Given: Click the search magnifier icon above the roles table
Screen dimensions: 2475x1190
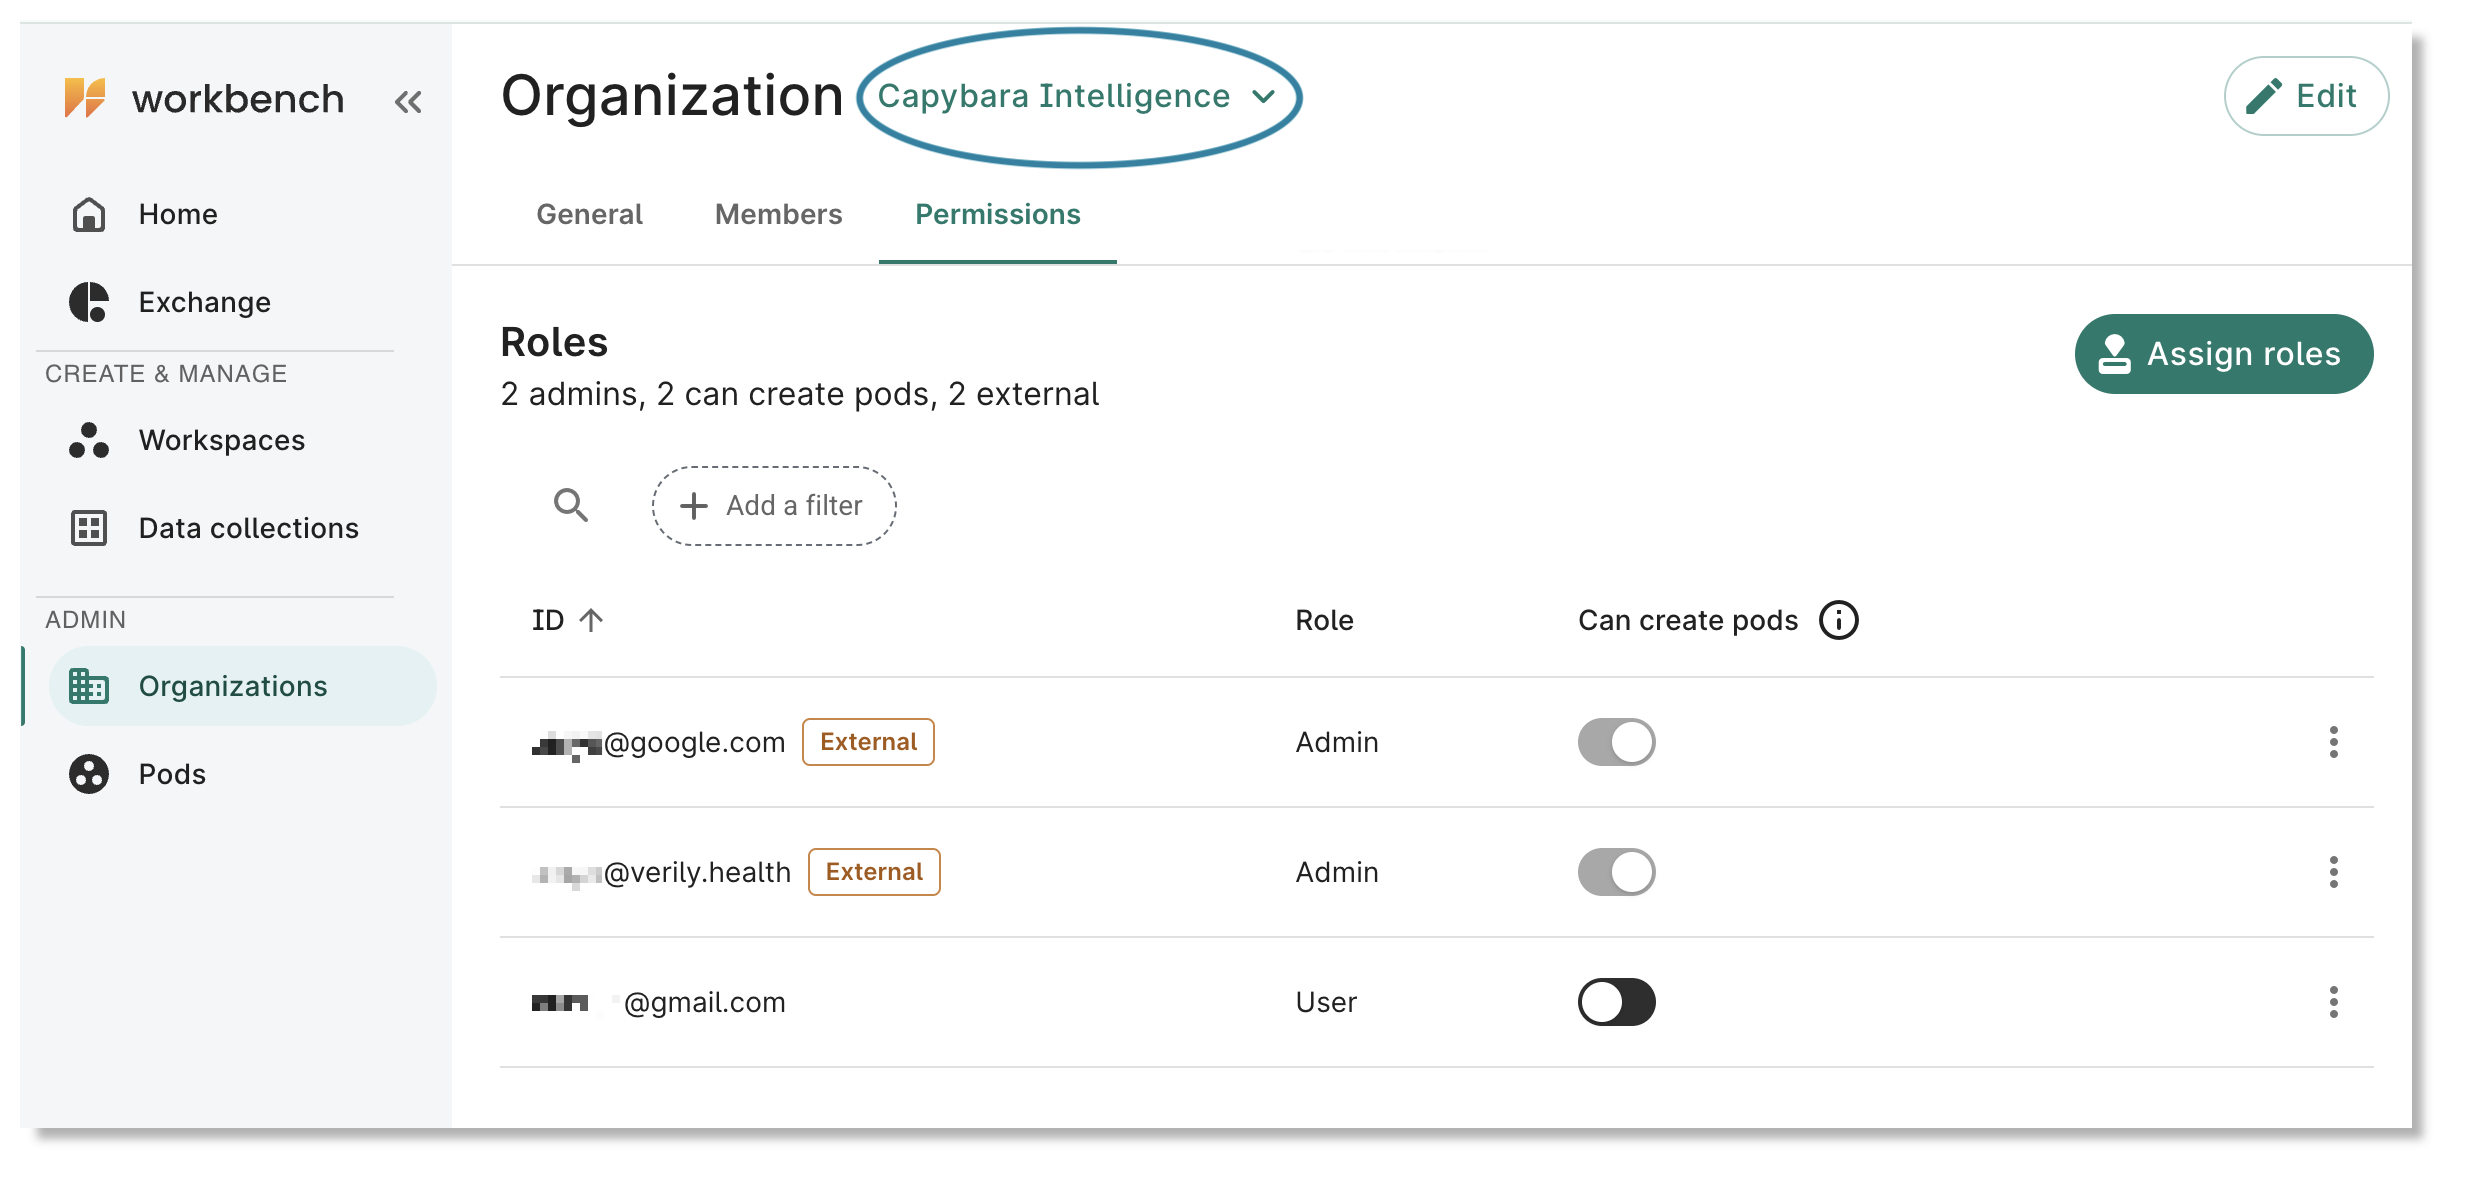Looking at the screenshot, I should pyautogui.click(x=571, y=505).
